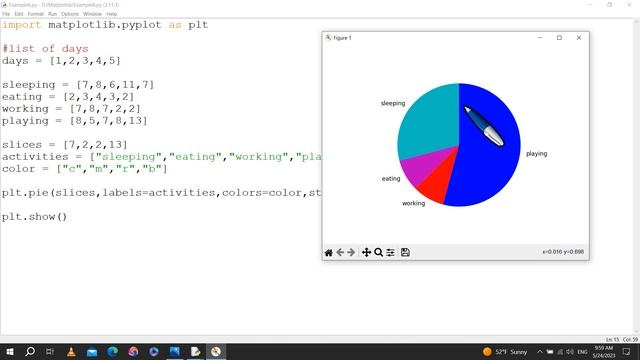Minimize the Figure 1 window
Image resolution: width=640 pixels, height=360 pixels.
tap(540, 38)
